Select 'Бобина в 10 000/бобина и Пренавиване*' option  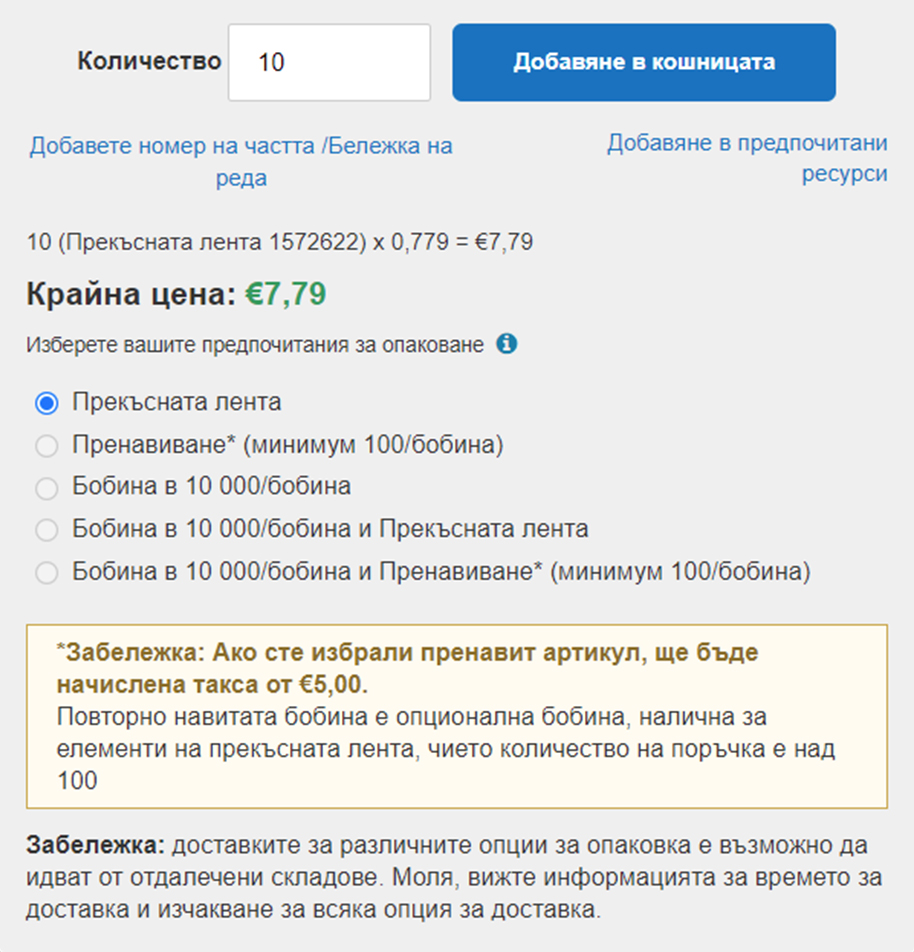click(x=47, y=573)
